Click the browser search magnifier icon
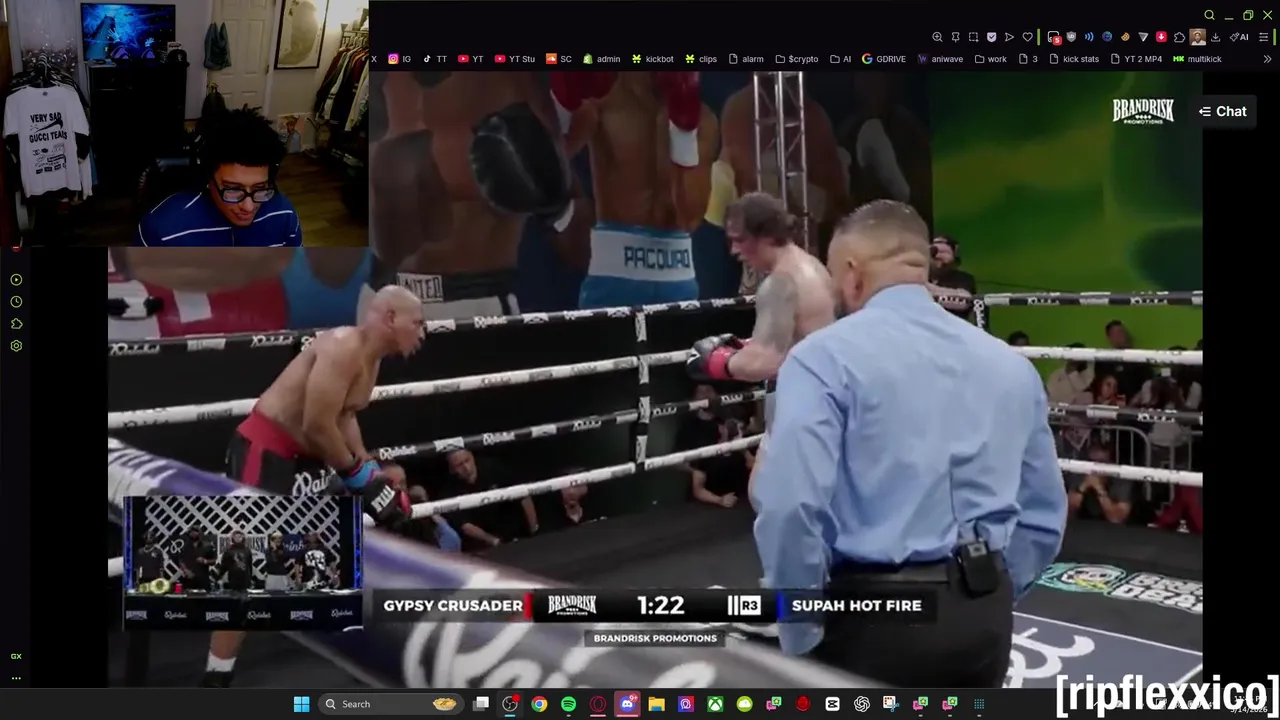Screen dimensions: 1280x720 point(1209,15)
